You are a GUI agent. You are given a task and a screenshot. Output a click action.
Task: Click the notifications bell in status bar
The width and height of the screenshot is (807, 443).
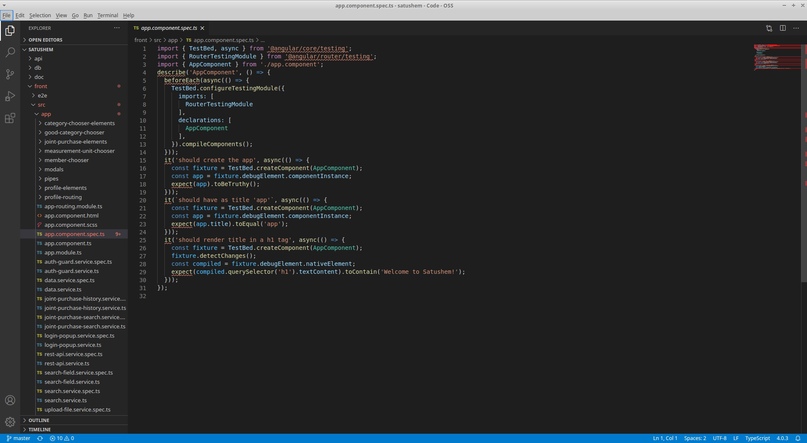(x=799, y=438)
